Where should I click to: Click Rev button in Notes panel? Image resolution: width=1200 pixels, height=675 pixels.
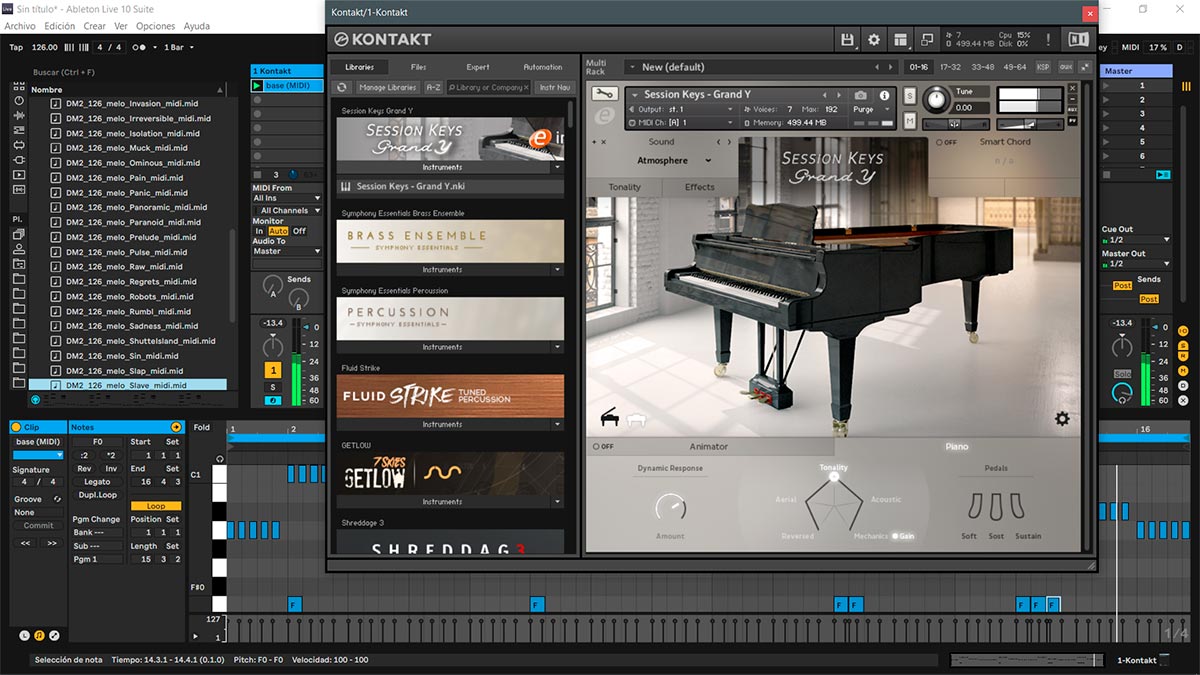[x=84, y=468]
